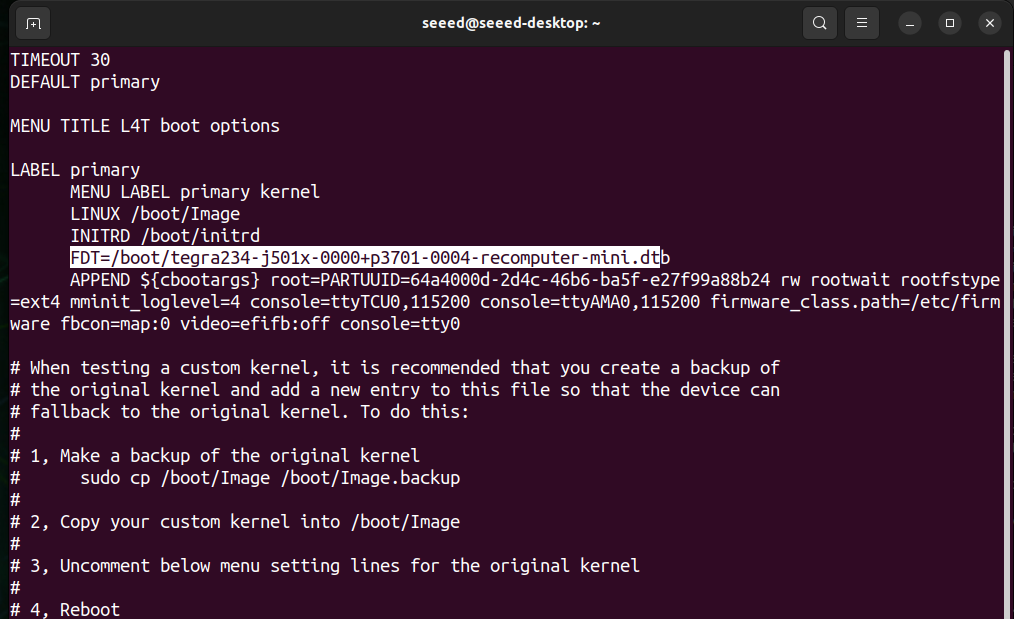The width and height of the screenshot is (1014, 619).
Task: Click the TIMEOUT 30 line
Action: (x=60, y=60)
